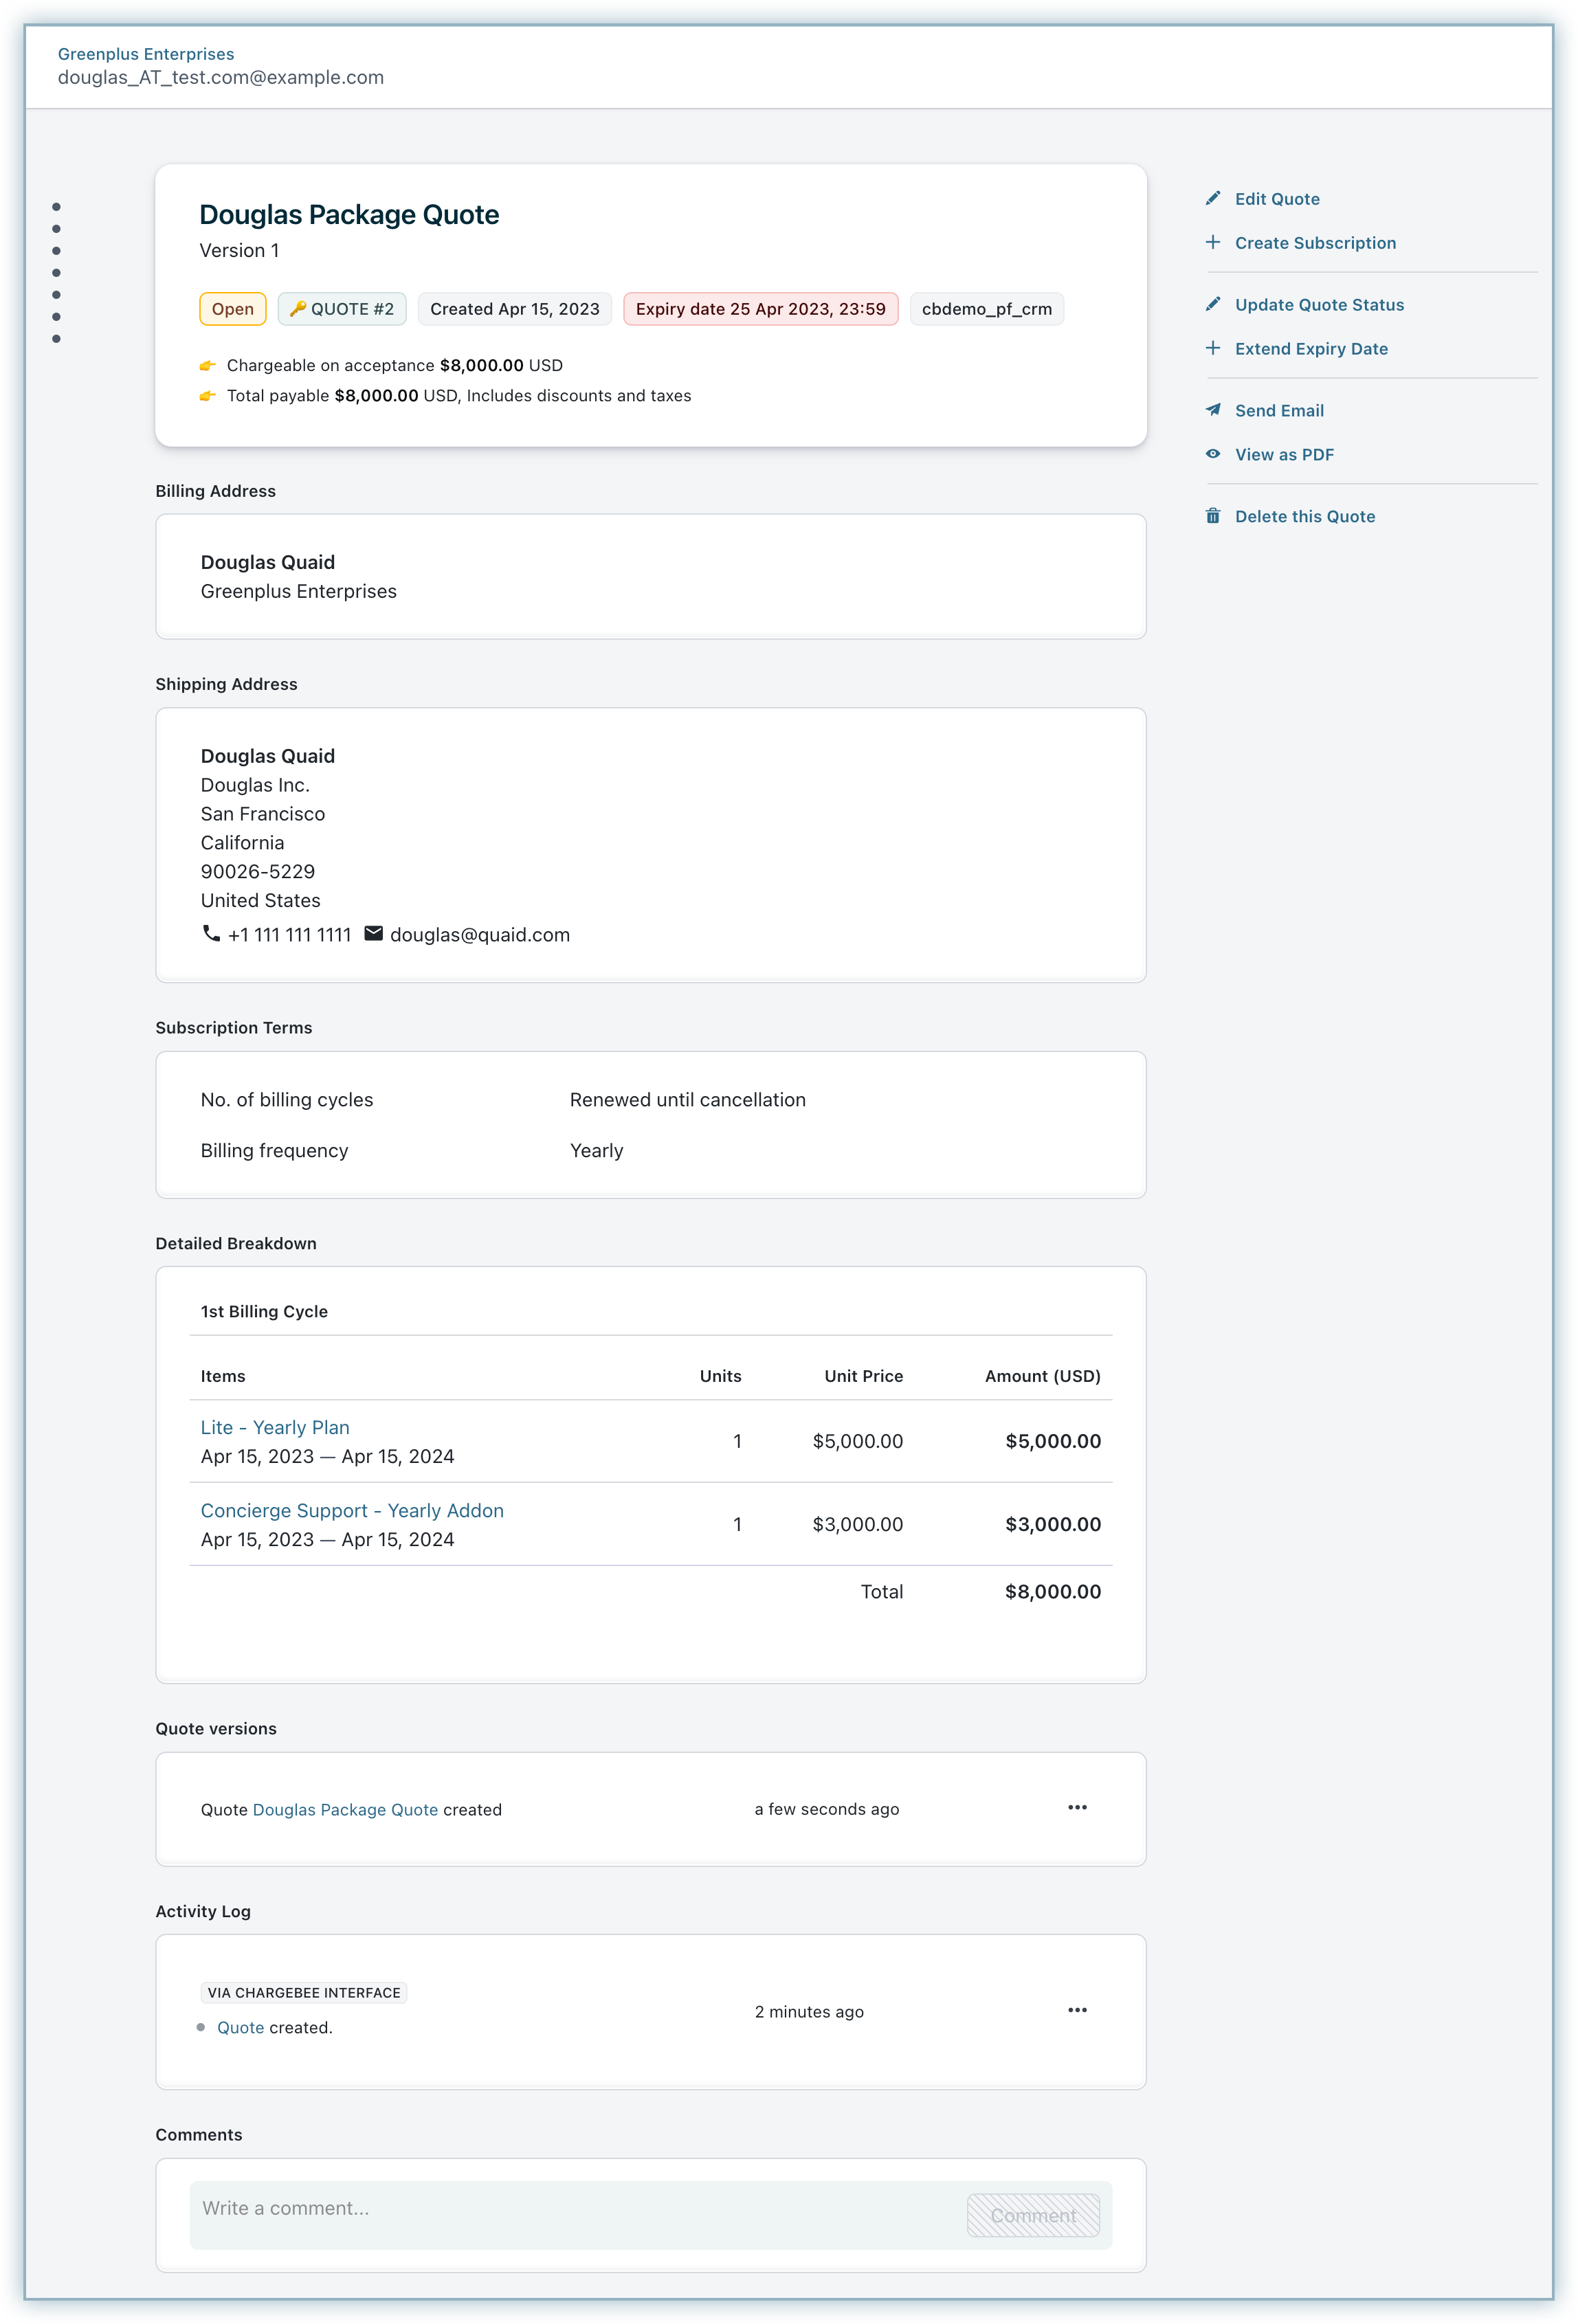The width and height of the screenshot is (1578, 2324).
Task: Click the last dot in the left section navigator
Action: tap(56, 339)
